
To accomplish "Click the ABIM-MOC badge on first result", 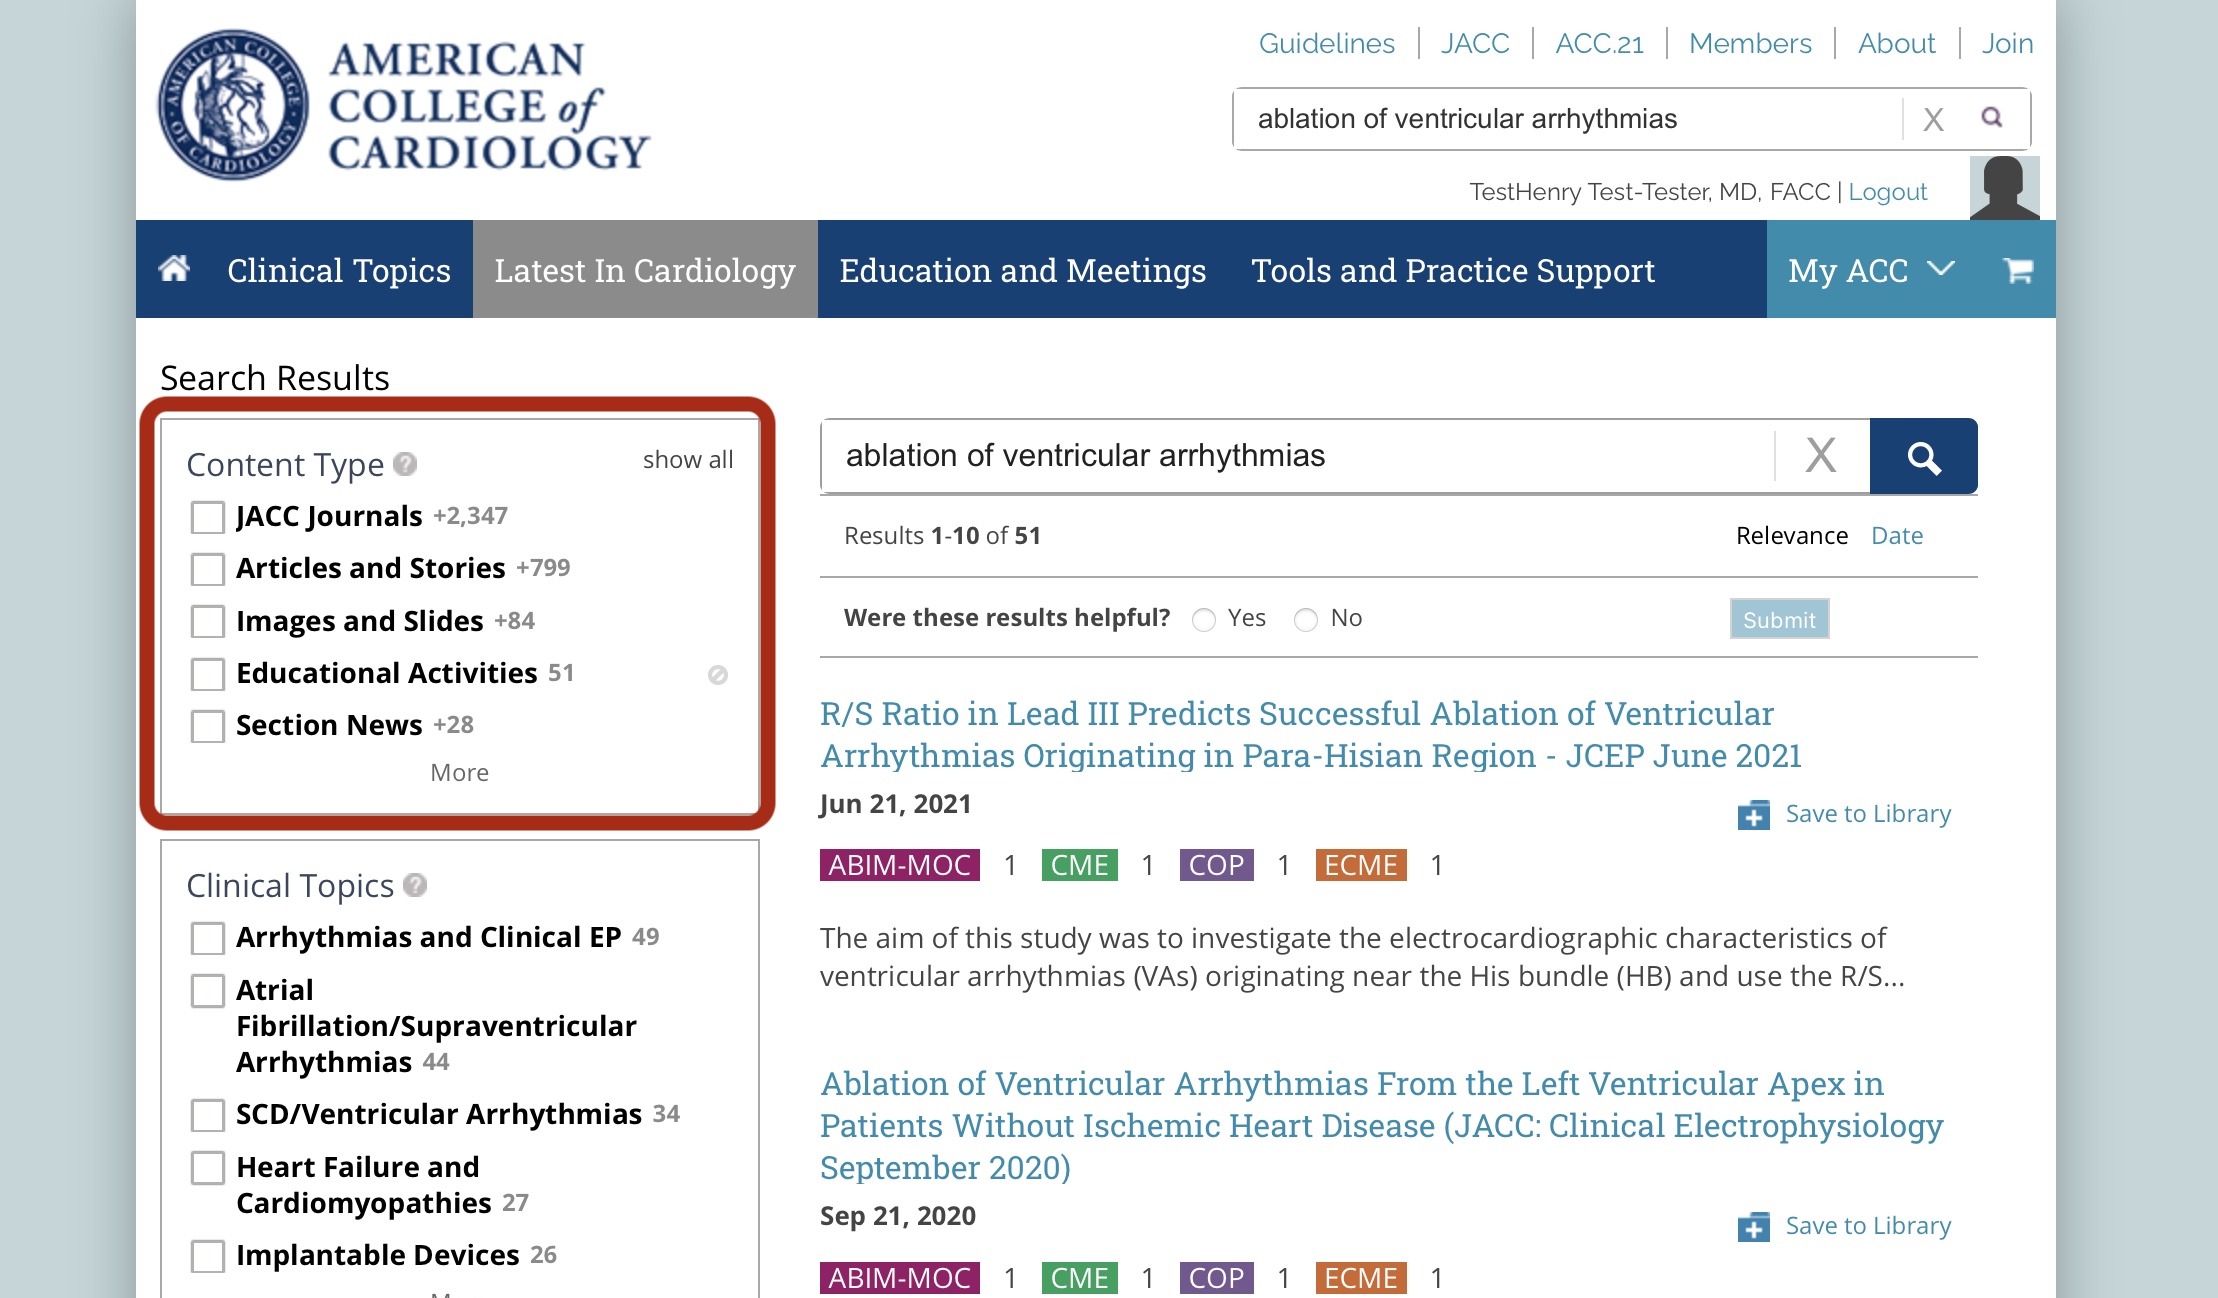I will 899,865.
